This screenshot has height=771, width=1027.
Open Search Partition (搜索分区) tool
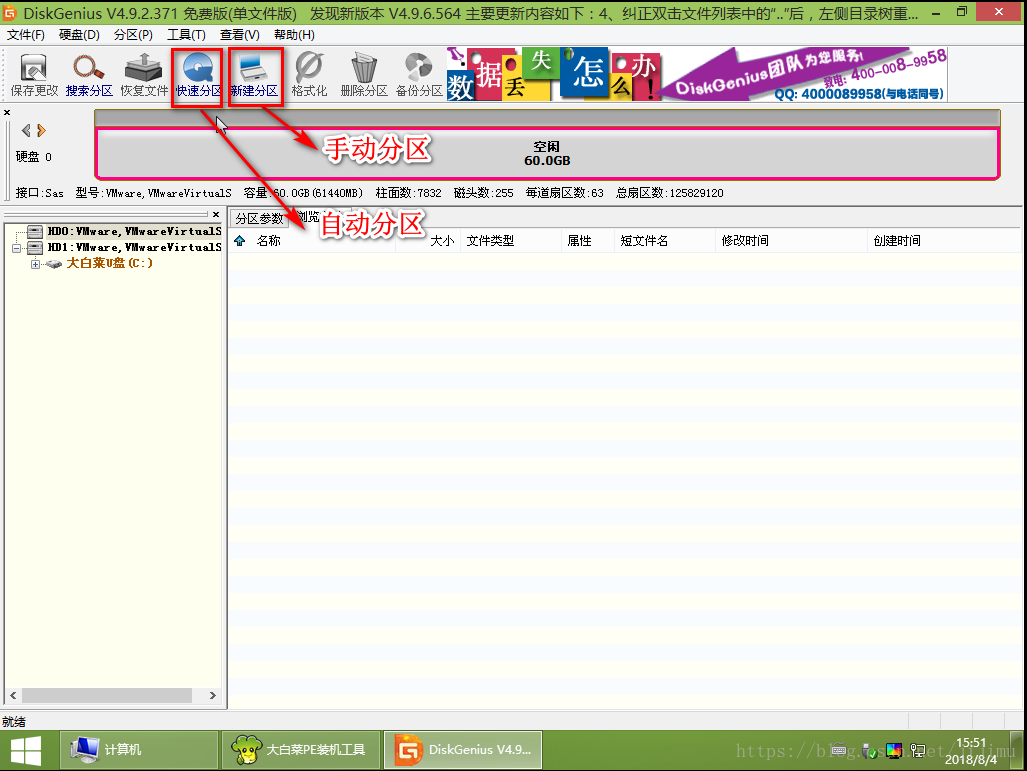(89, 75)
